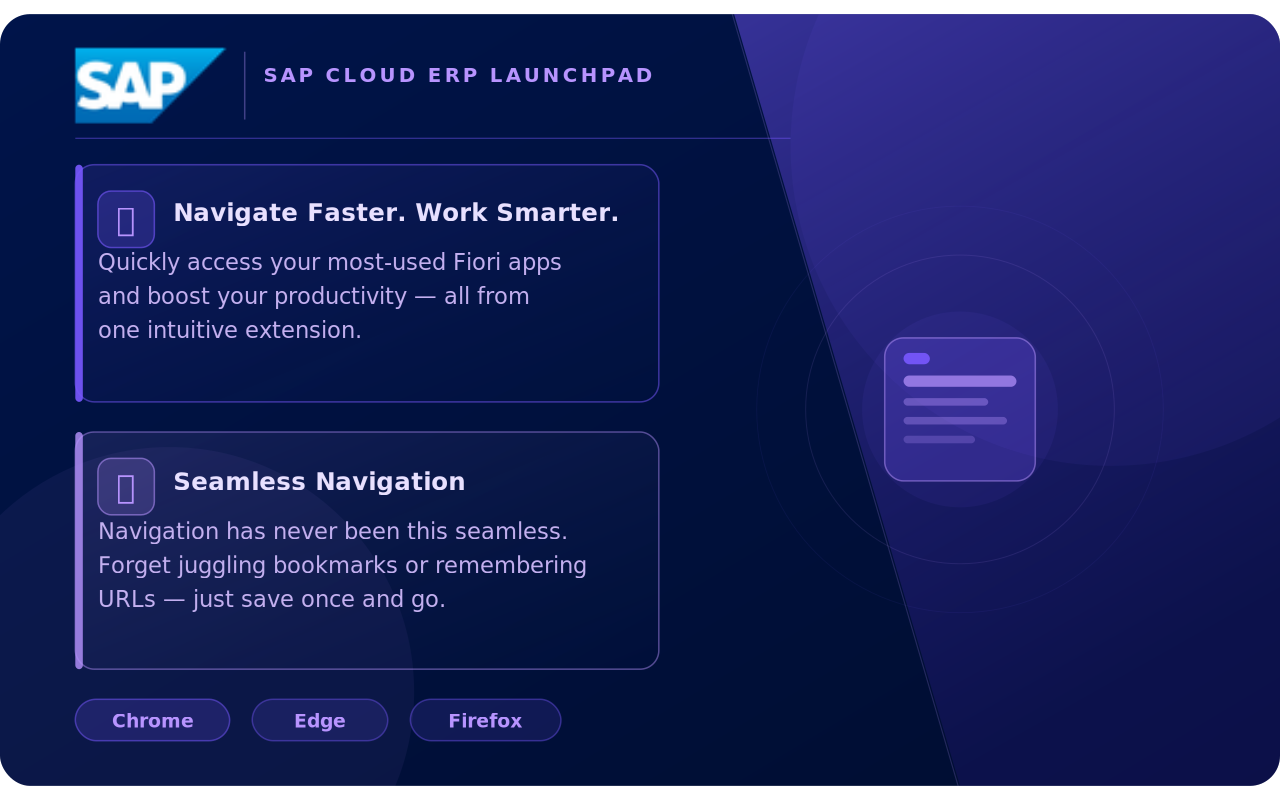Image resolution: width=1280 pixels, height=800 pixels.
Task: Click text 'one intuitive extension.'
Action: 230,330
